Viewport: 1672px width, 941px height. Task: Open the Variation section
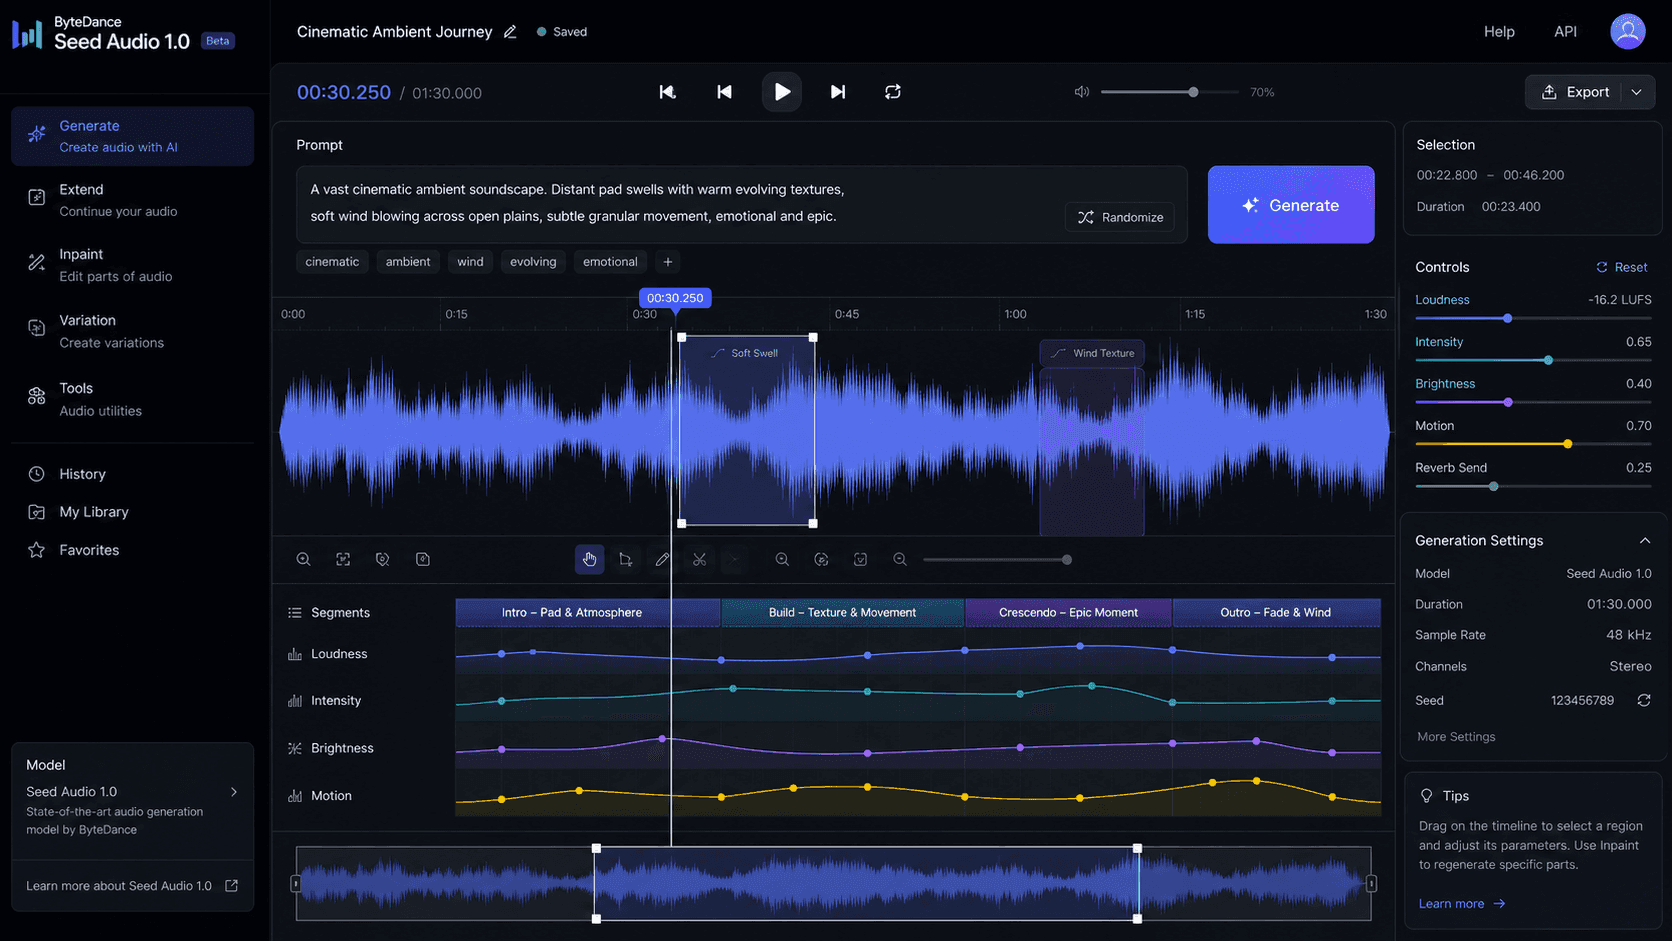point(132,331)
